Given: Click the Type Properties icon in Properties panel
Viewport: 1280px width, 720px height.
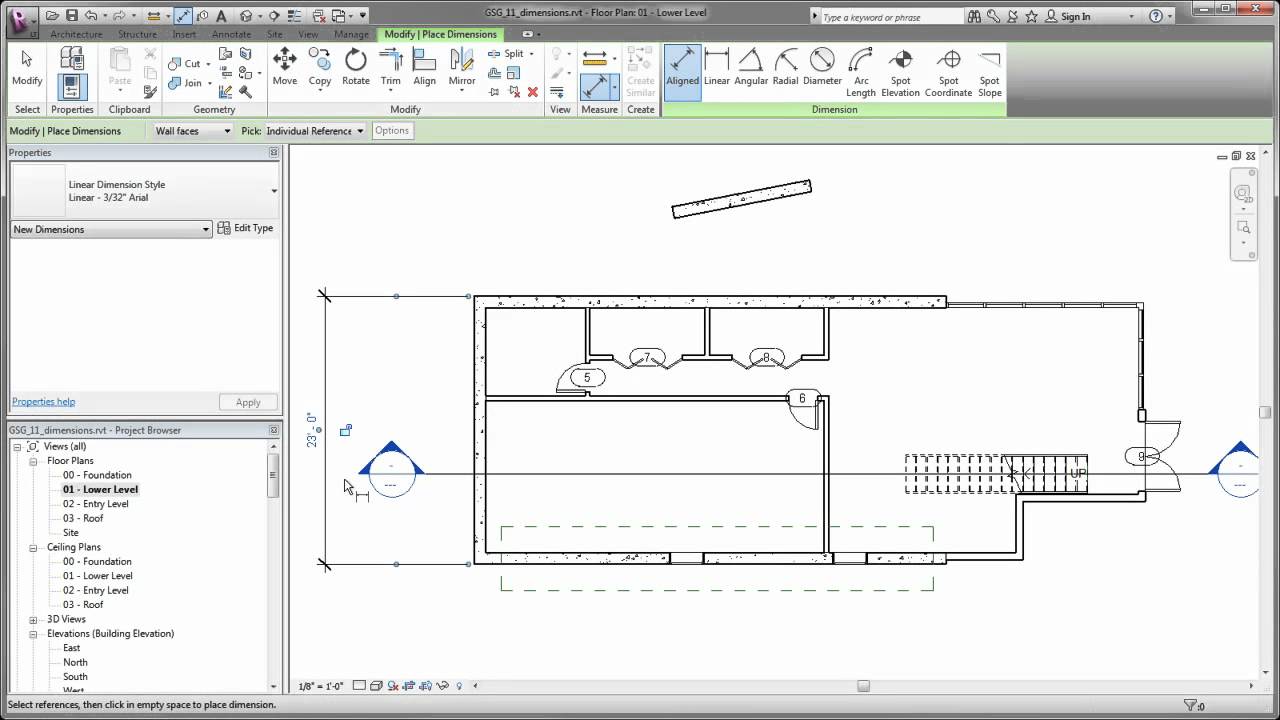Looking at the screenshot, I should [x=72, y=58].
